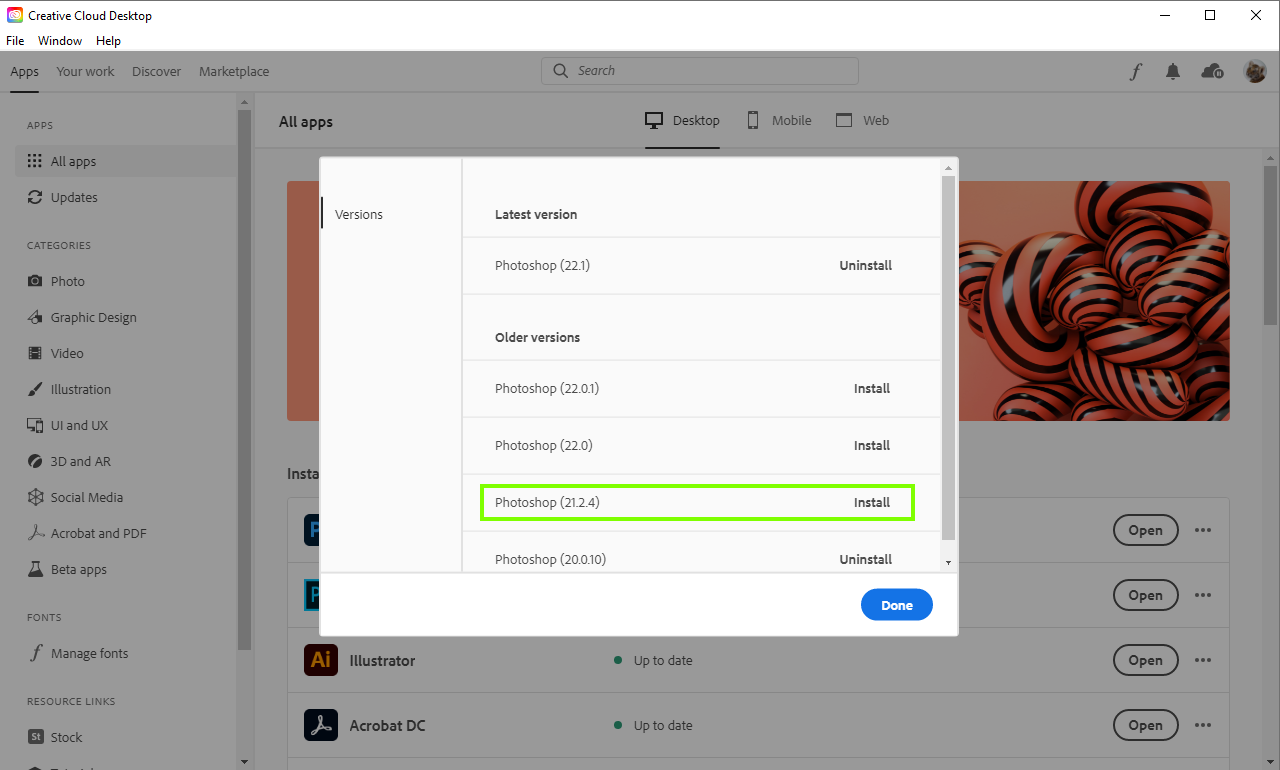The image size is (1280, 770).
Task: Switch to the Discover tab
Action: coord(157,71)
